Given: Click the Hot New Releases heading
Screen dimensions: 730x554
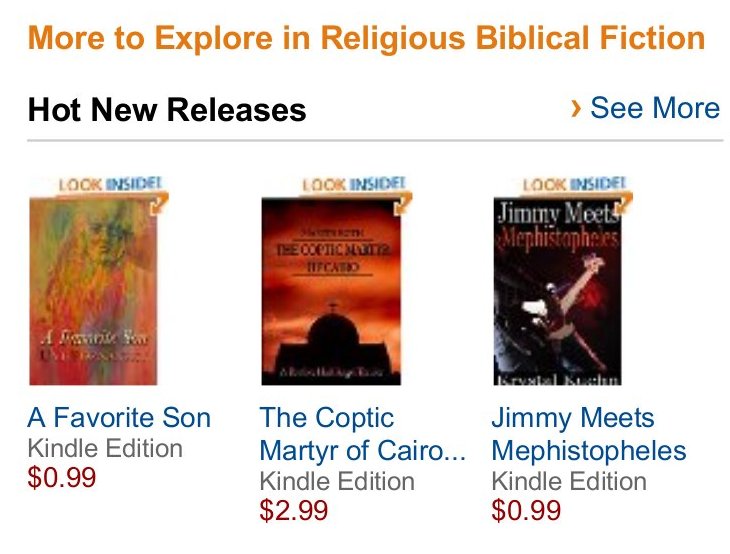Looking at the screenshot, I should point(167,109).
